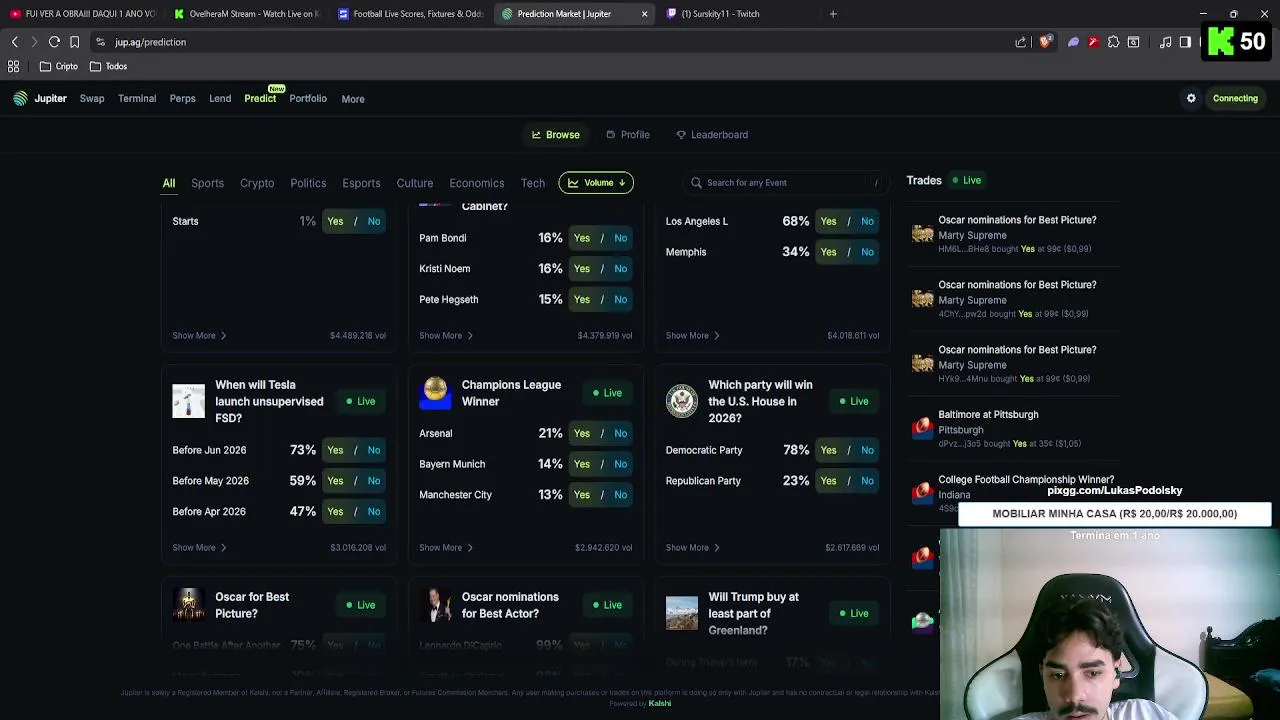The height and width of the screenshot is (720, 1280).
Task: Expand the More navigation menu
Action: [353, 99]
